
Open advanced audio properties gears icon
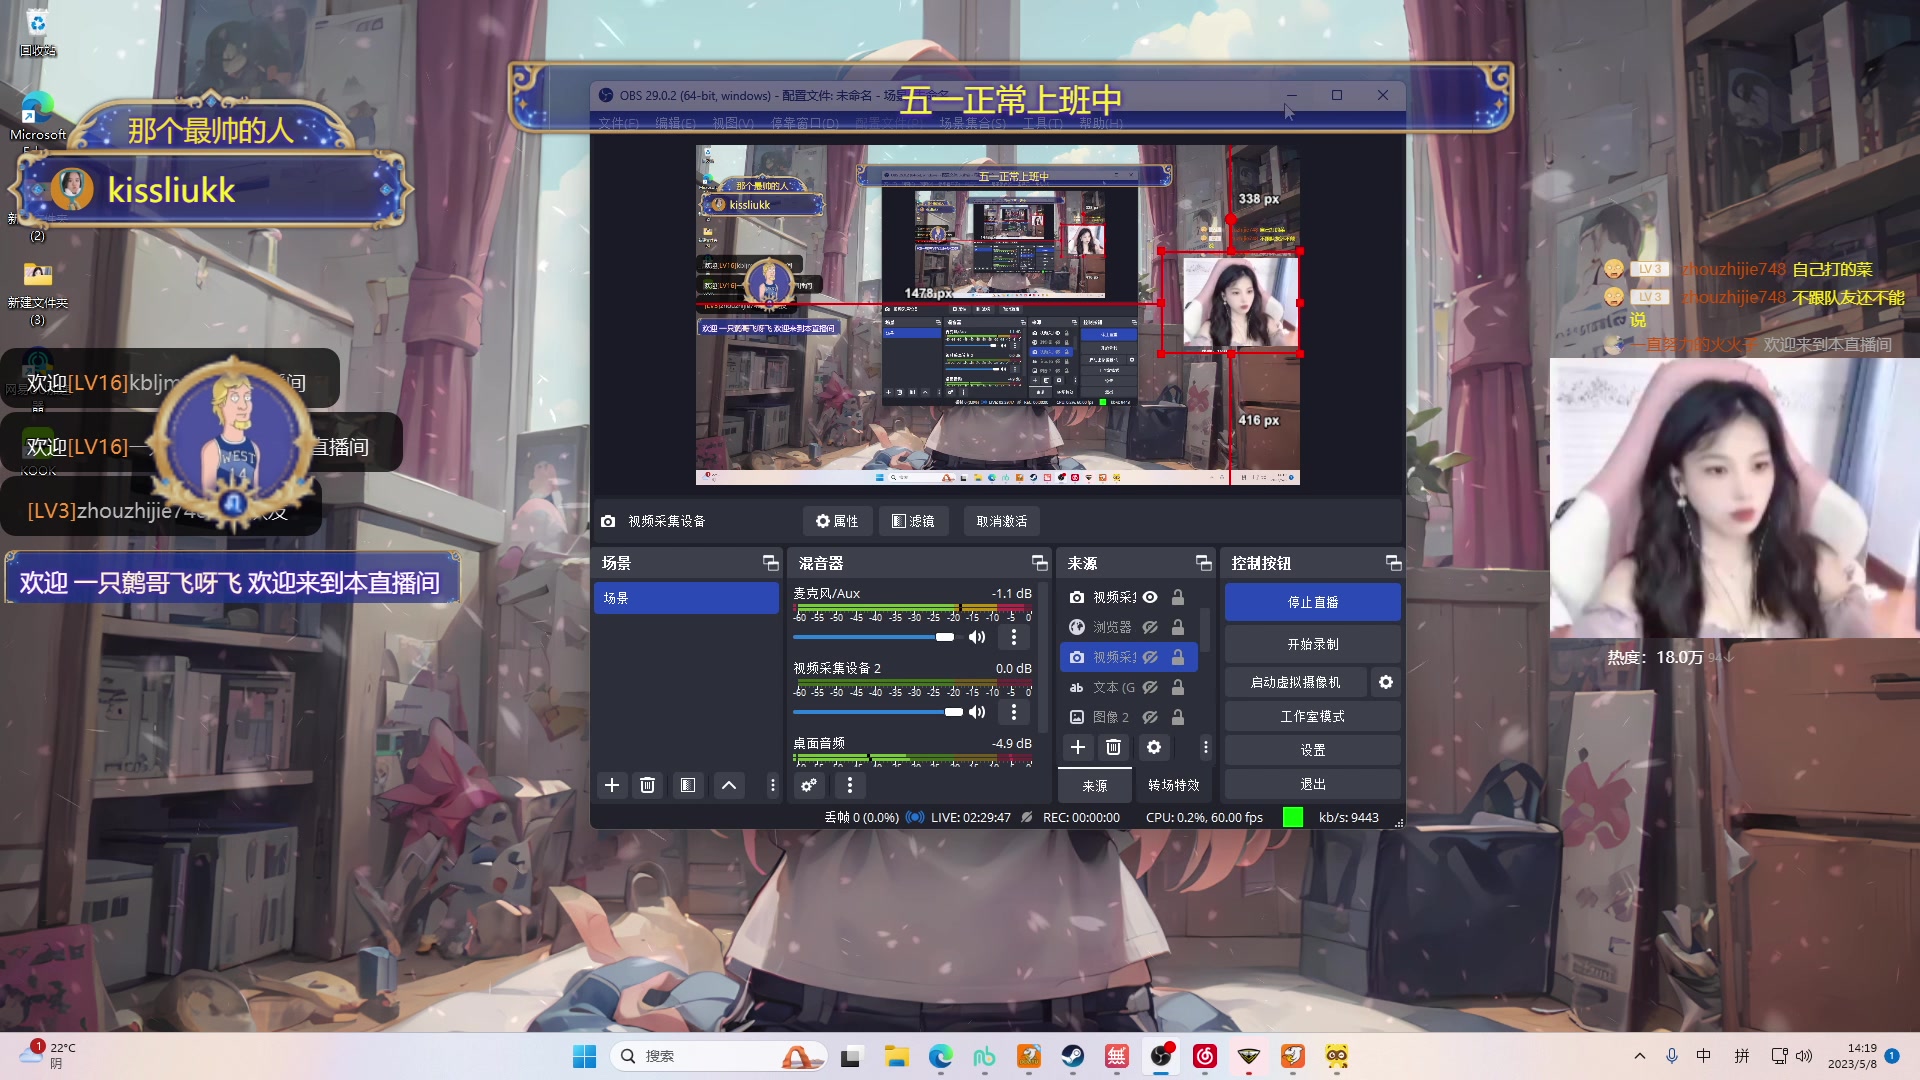[x=809, y=785]
